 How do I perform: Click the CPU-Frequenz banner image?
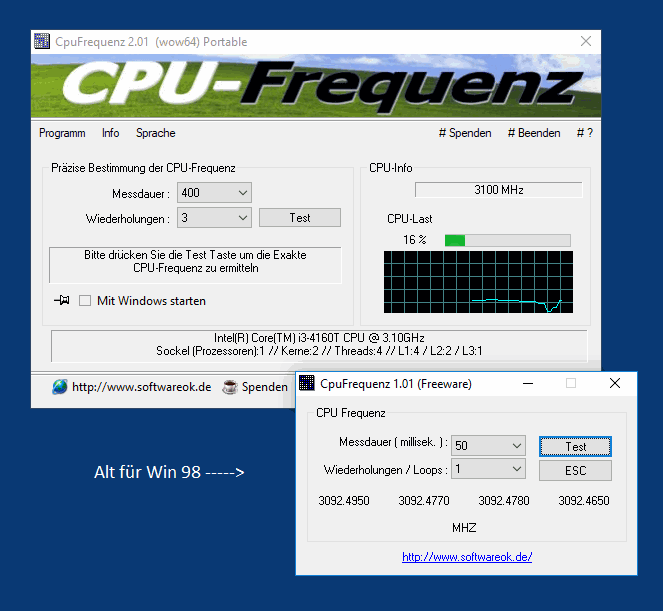pyautogui.click(x=316, y=86)
